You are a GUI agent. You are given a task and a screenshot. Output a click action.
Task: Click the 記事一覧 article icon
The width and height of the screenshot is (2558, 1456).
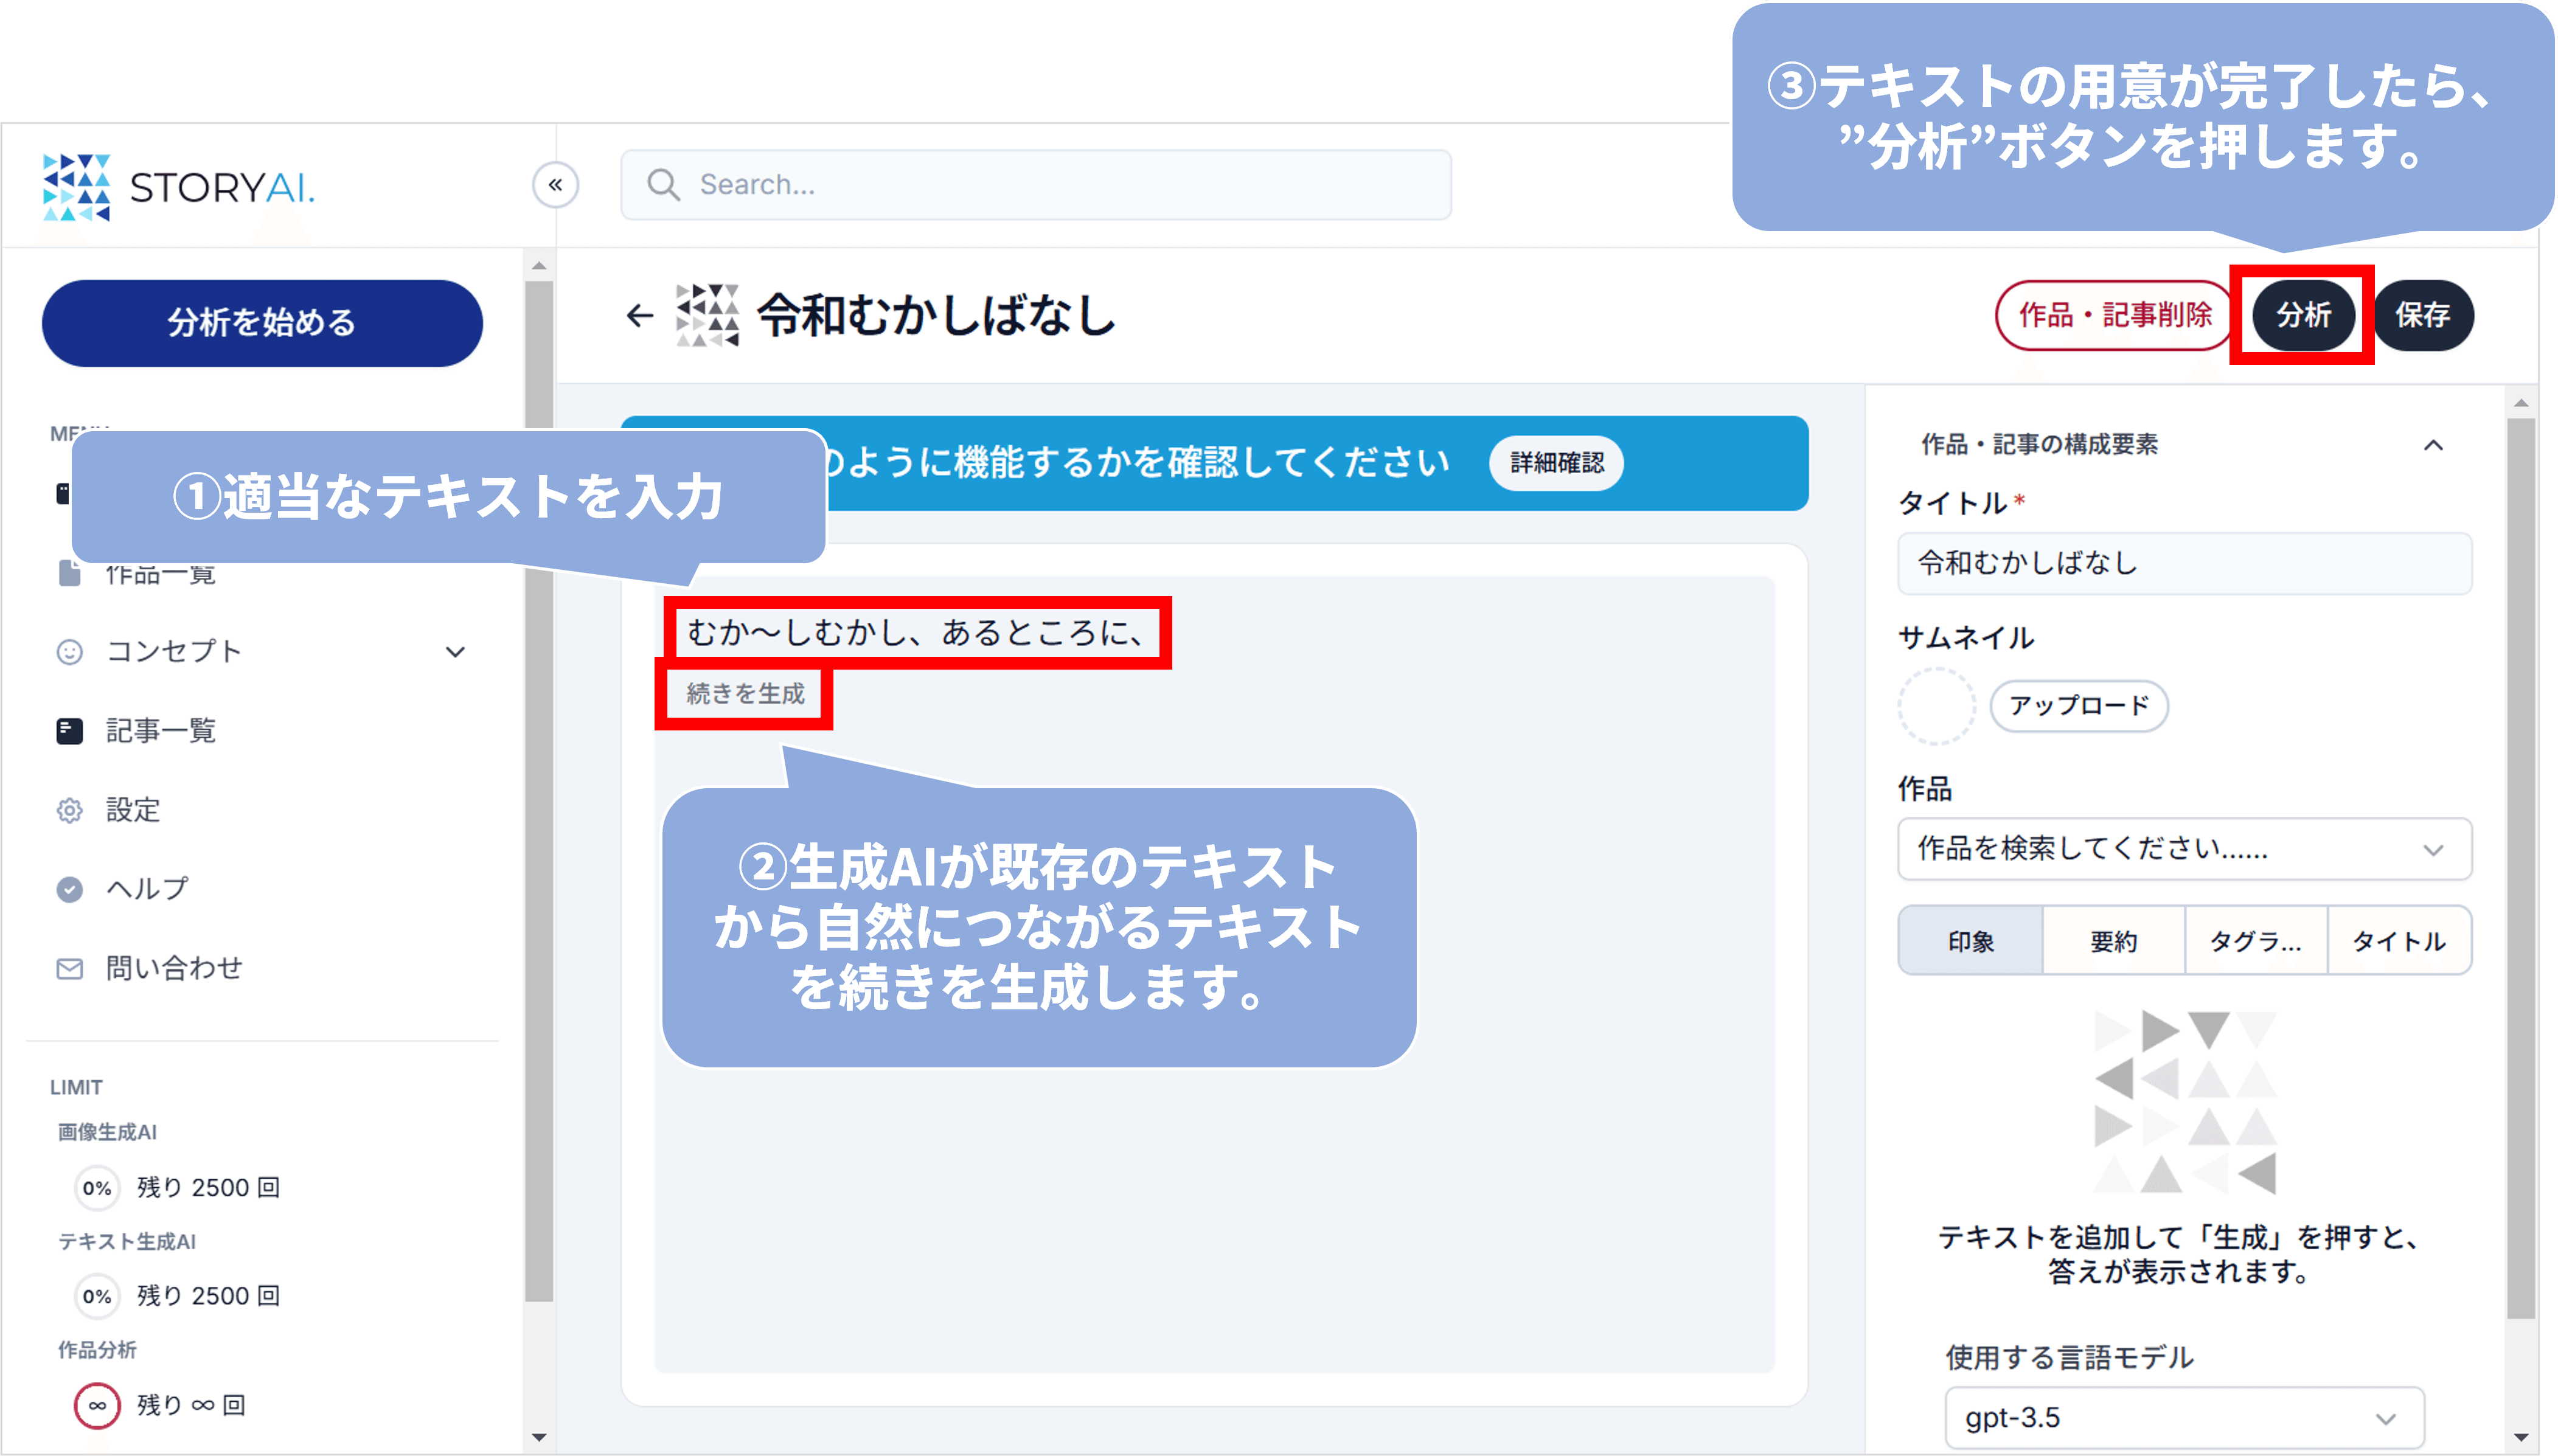[69, 731]
